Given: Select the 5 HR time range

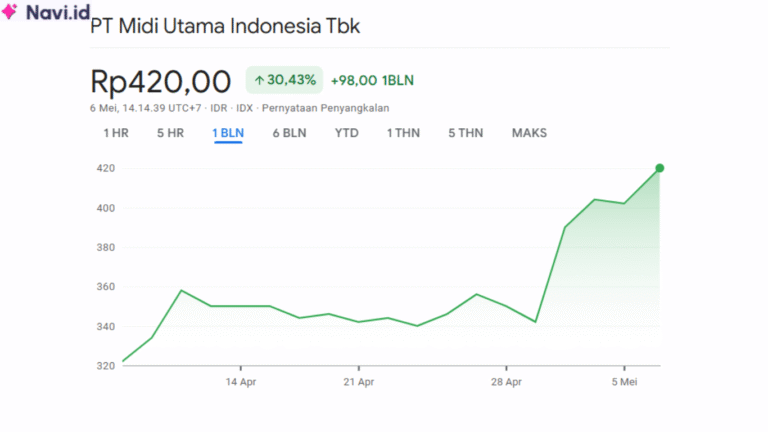Looking at the screenshot, I should pyautogui.click(x=170, y=133).
